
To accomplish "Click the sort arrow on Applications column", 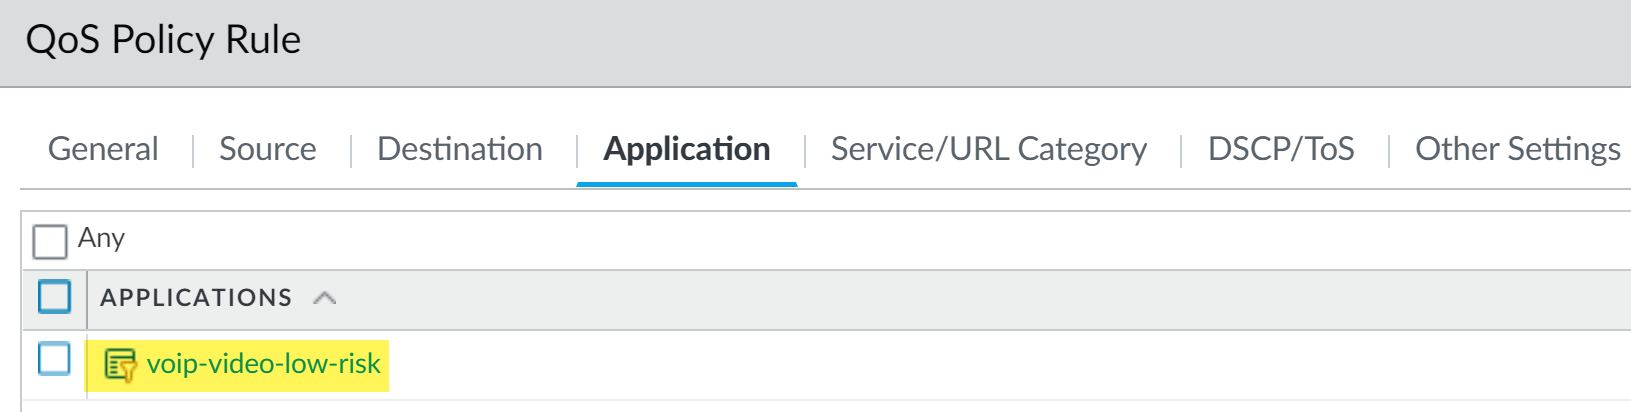I will pyautogui.click(x=324, y=298).
